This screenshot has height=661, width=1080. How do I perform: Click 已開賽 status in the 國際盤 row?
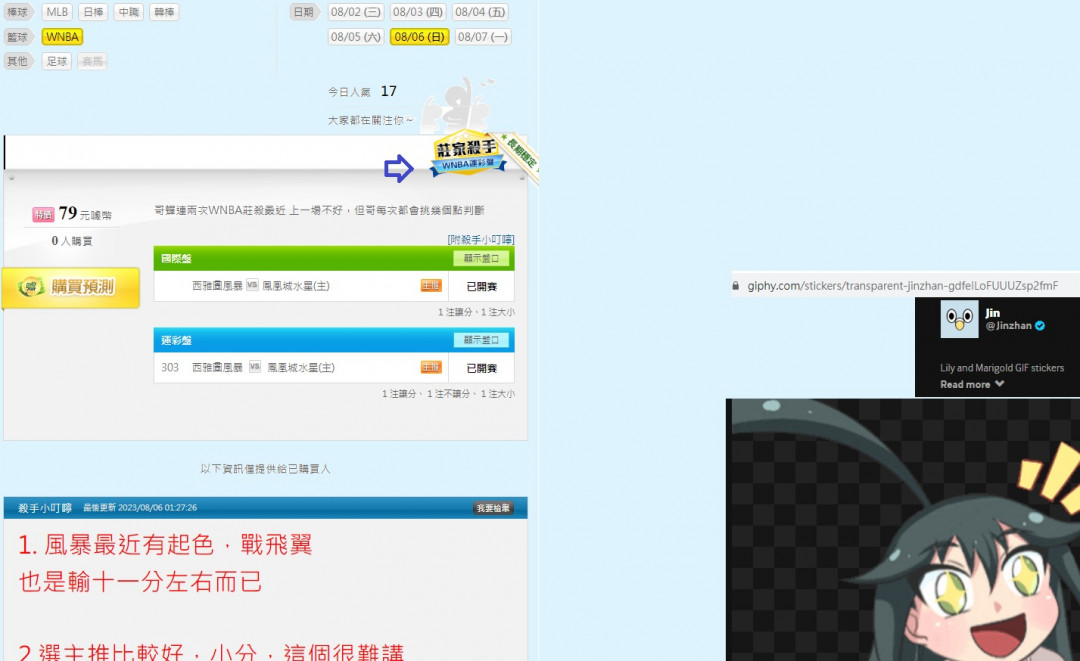(x=481, y=286)
